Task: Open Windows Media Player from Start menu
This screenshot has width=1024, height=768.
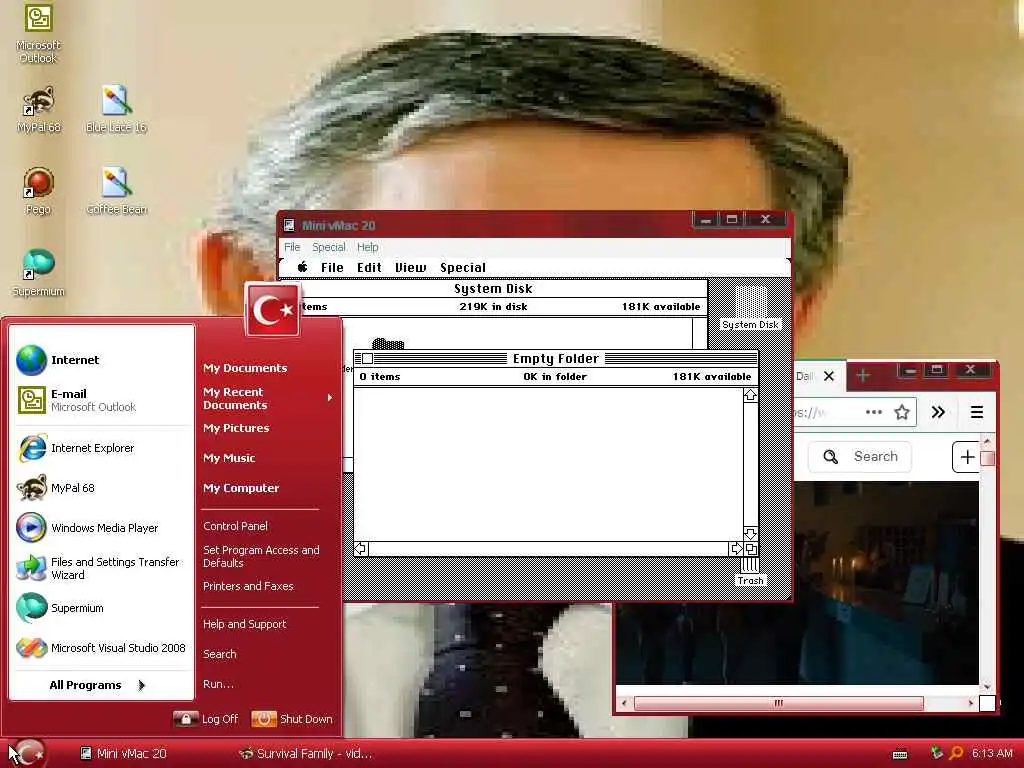Action: [x=103, y=528]
